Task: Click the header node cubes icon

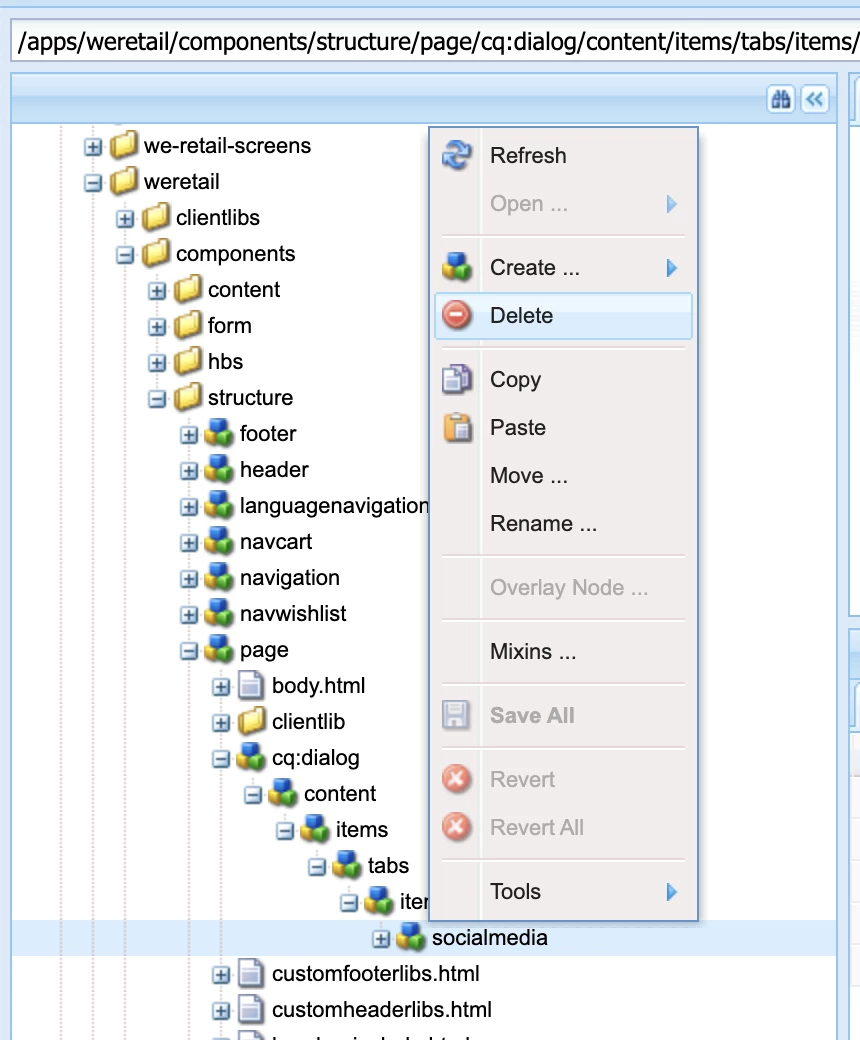Action: (219, 469)
